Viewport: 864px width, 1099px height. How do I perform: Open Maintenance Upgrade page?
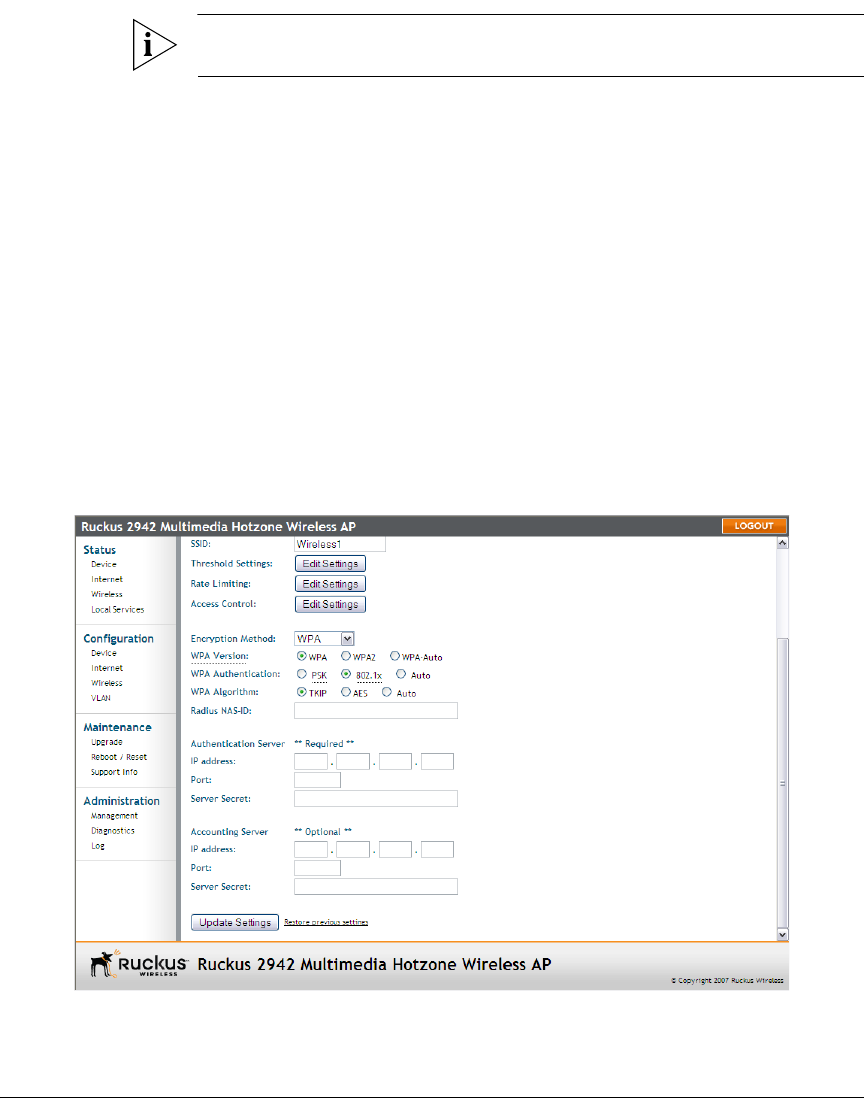pyautogui.click(x=107, y=742)
